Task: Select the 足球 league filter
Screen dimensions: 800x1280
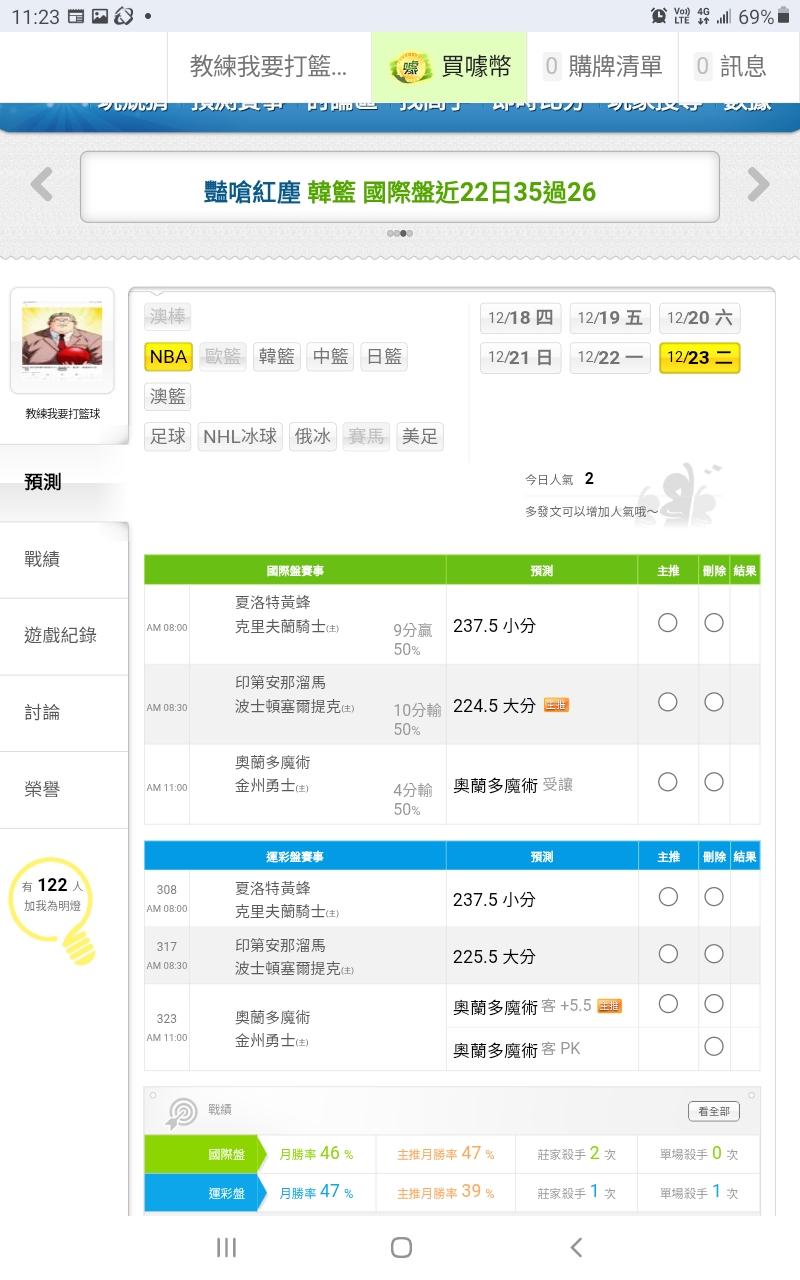Action: 168,437
